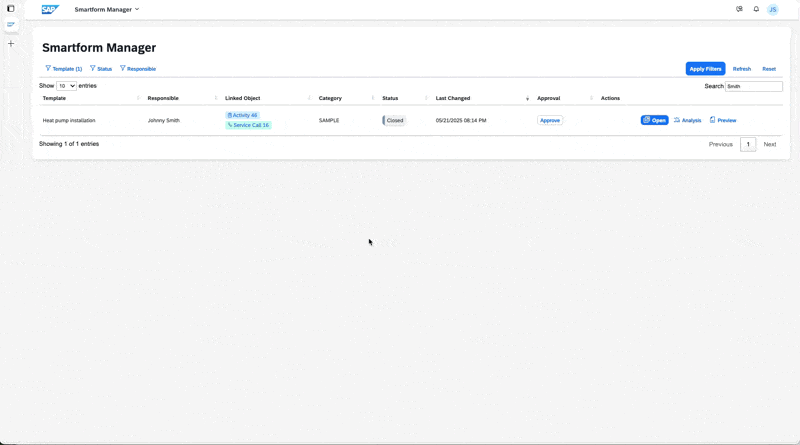Open the chat support icon

coord(740,9)
